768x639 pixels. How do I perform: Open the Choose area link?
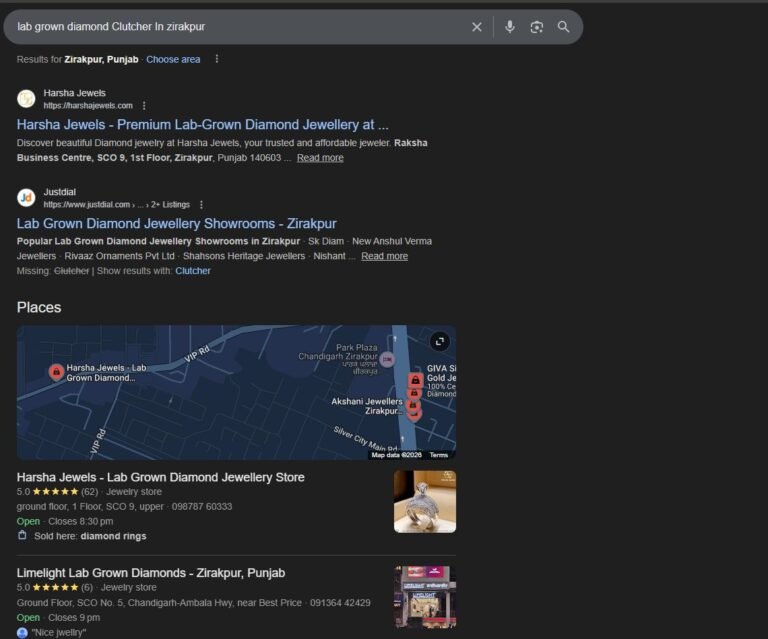173,59
